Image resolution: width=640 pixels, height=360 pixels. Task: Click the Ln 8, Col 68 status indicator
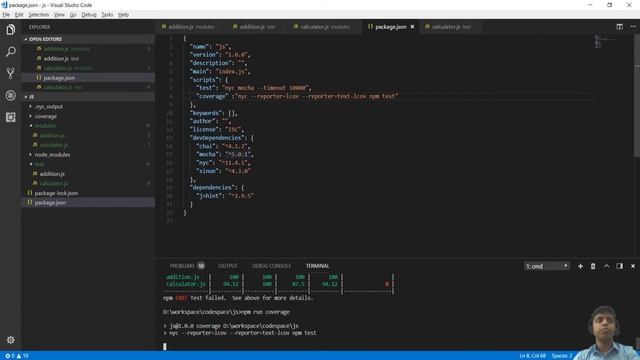coord(532,356)
